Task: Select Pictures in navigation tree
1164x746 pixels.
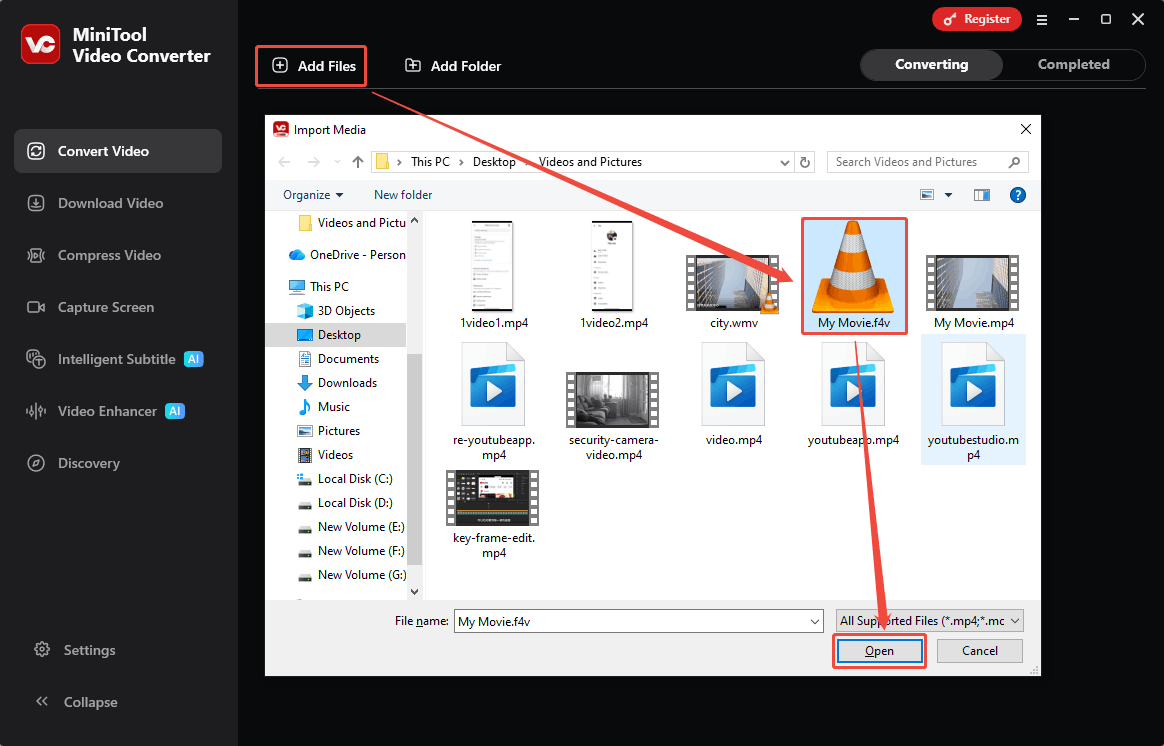Action: click(x=329, y=431)
